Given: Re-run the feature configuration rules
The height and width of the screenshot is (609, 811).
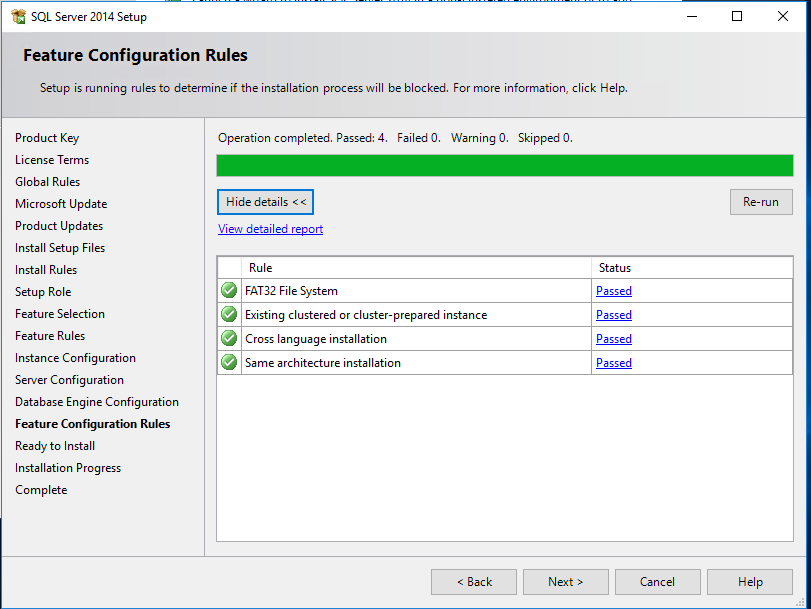Looking at the screenshot, I should [761, 202].
